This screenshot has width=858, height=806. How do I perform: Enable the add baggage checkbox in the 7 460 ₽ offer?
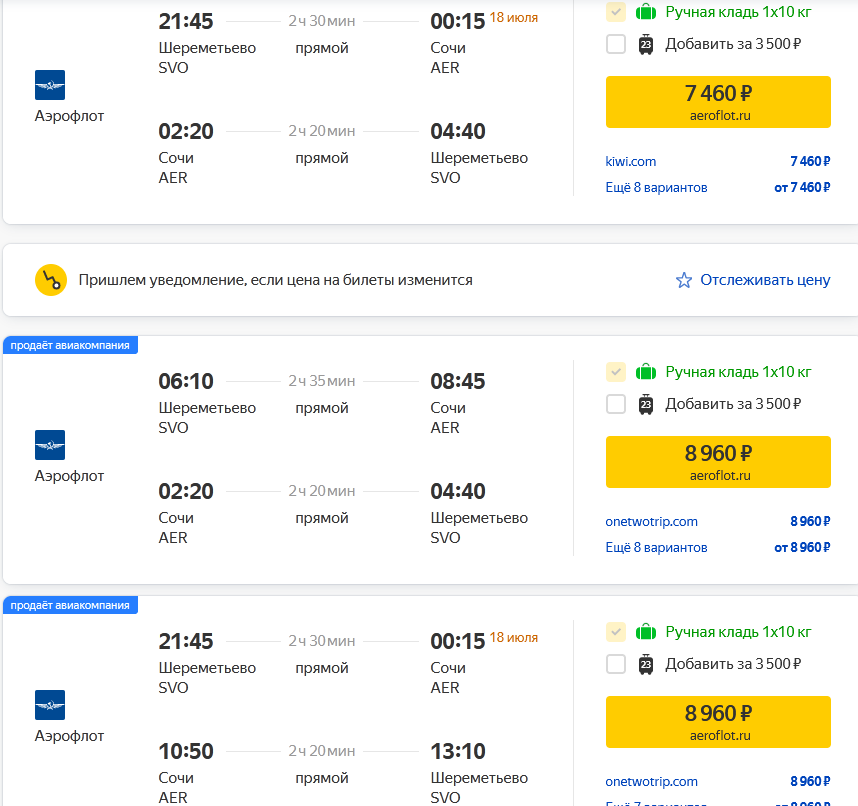click(616, 44)
